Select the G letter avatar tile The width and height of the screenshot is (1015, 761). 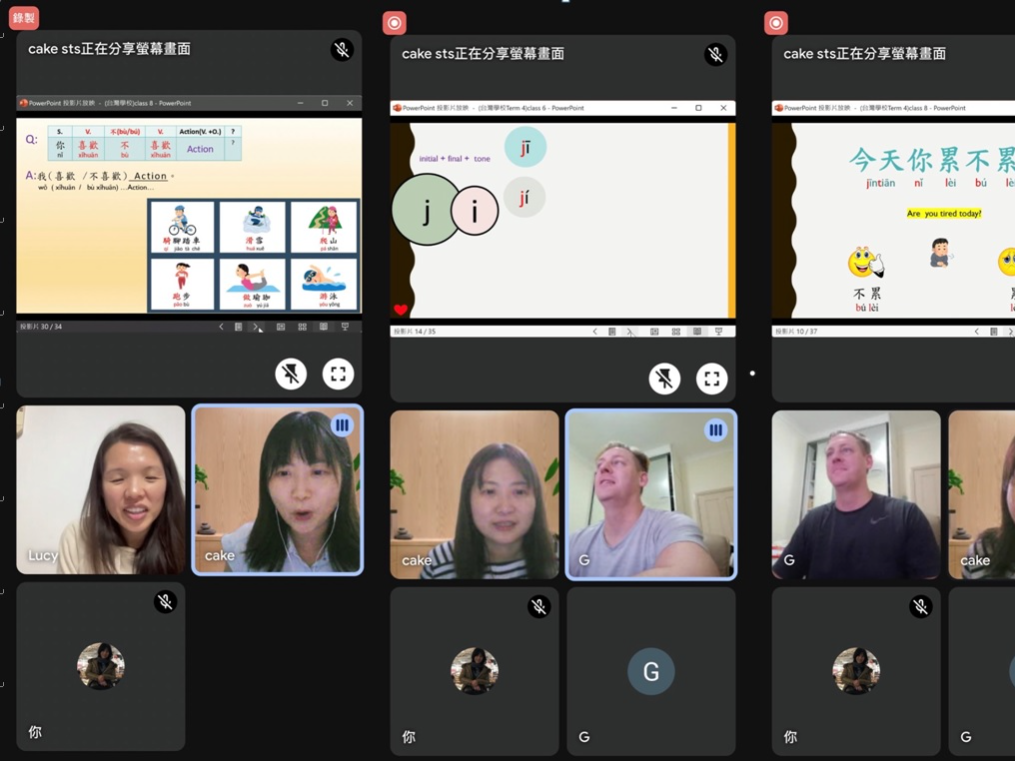click(x=651, y=671)
